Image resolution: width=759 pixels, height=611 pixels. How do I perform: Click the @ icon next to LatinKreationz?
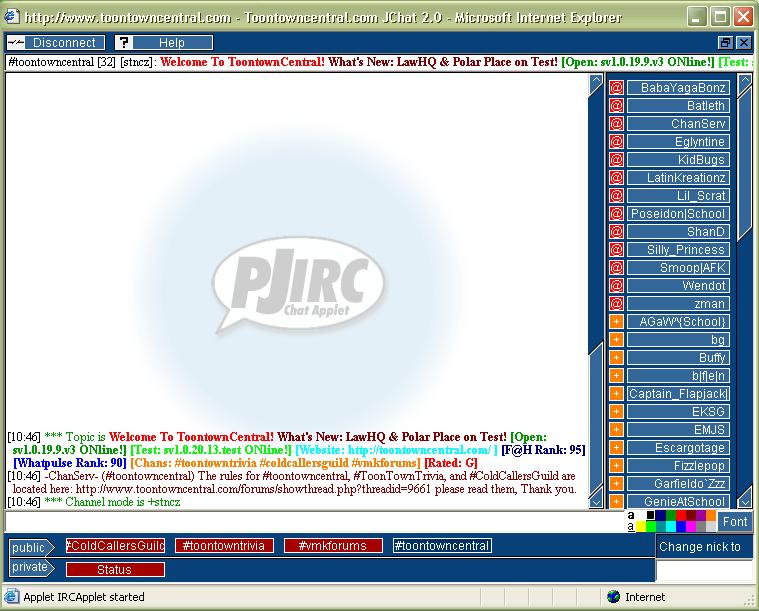[x=616, y=178]
